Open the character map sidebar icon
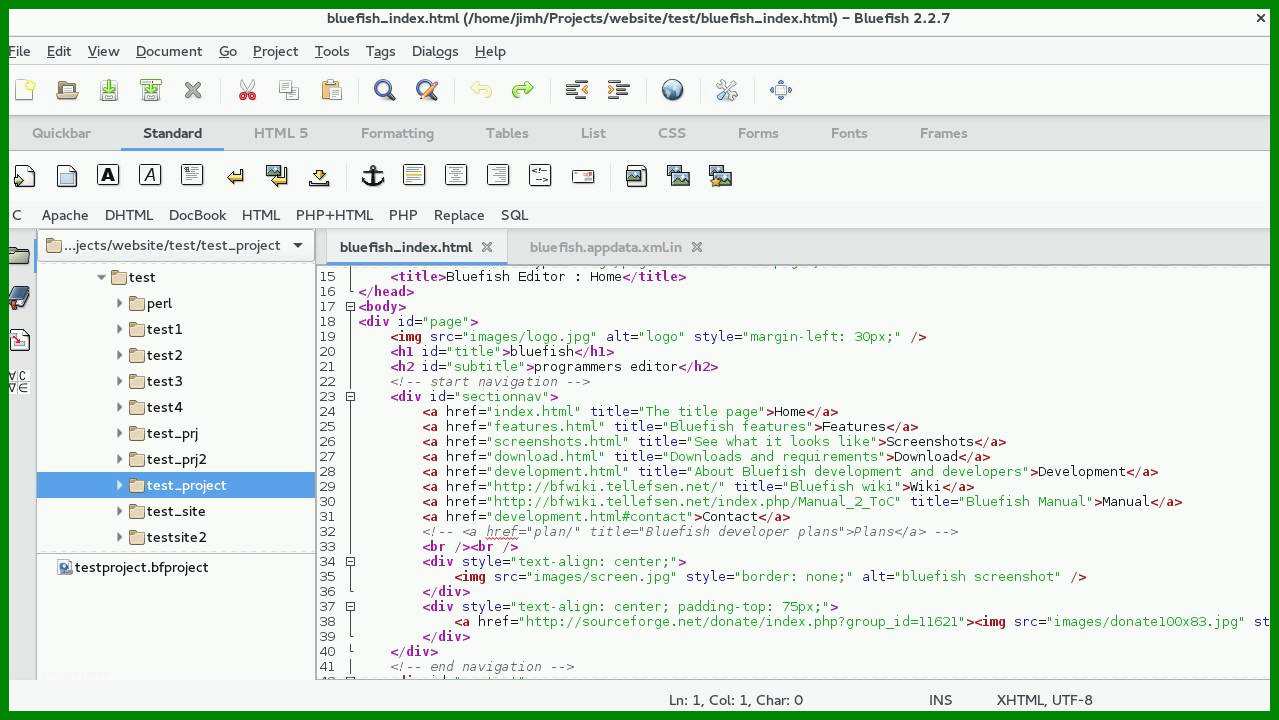Viewport: 1279px width, 720px height. 19,381
